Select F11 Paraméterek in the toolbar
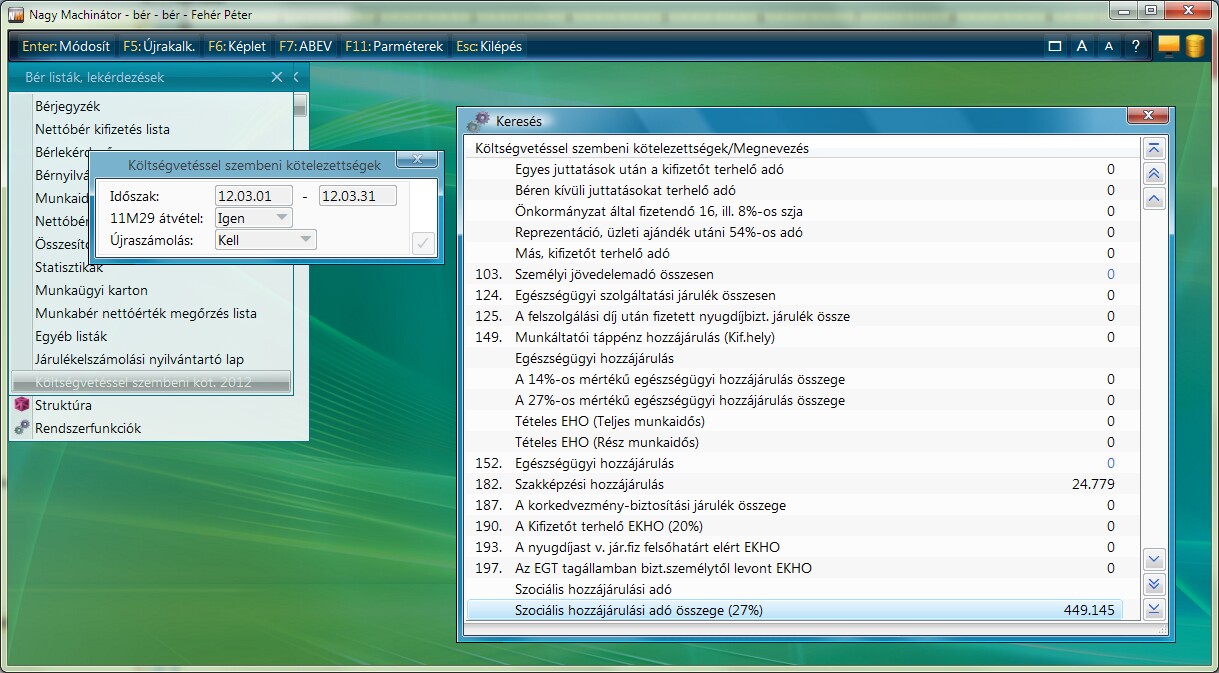The width and height of the screenshot is (1219, 673). pyautogui.click(x=394, y=46)
